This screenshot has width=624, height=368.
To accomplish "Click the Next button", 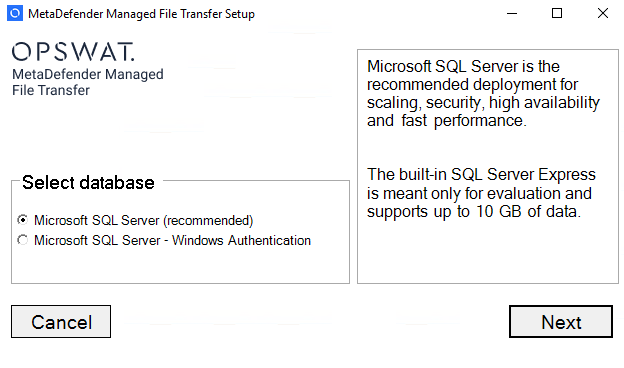I will coord(561,321).
